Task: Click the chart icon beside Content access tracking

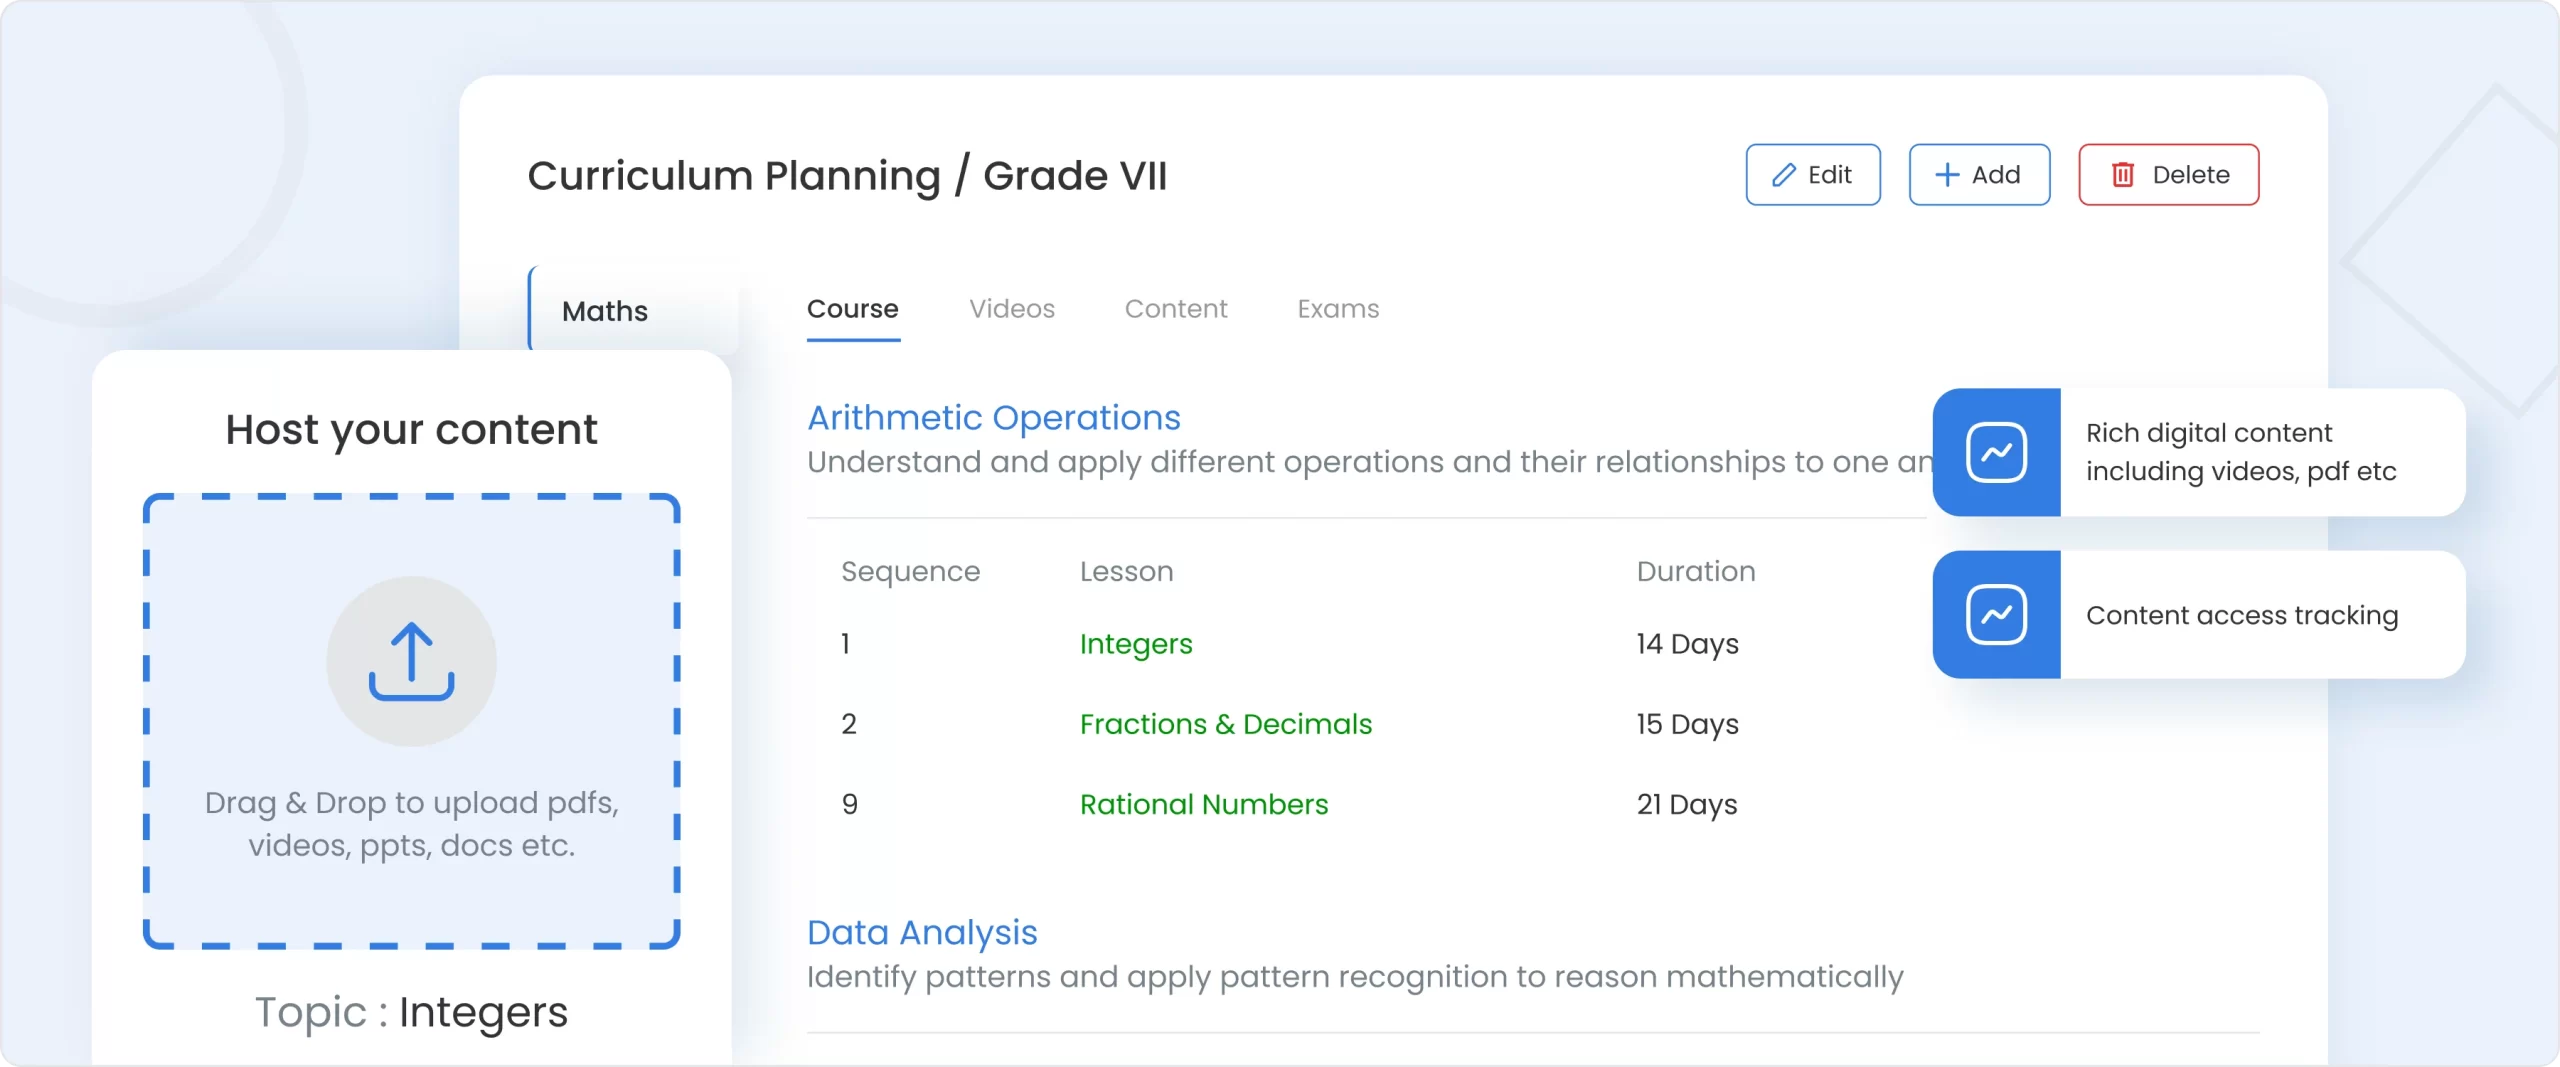Action: 1997,614
